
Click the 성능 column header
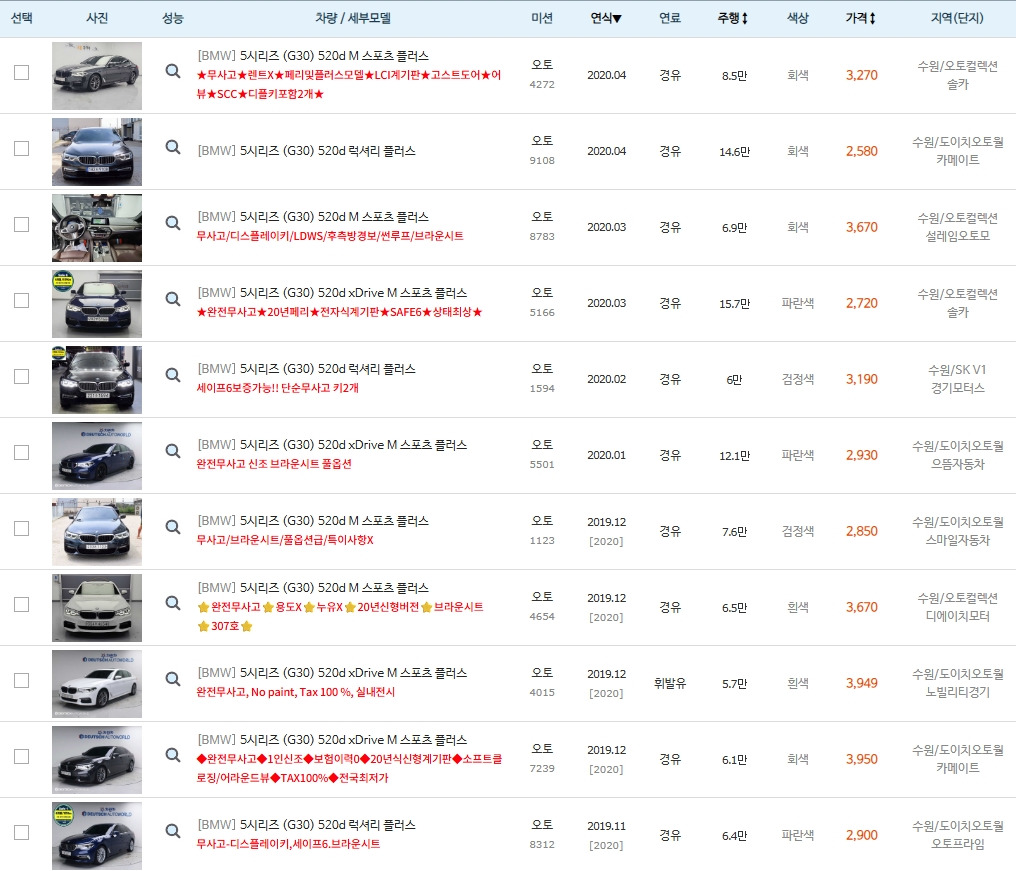tap(172, 18)
